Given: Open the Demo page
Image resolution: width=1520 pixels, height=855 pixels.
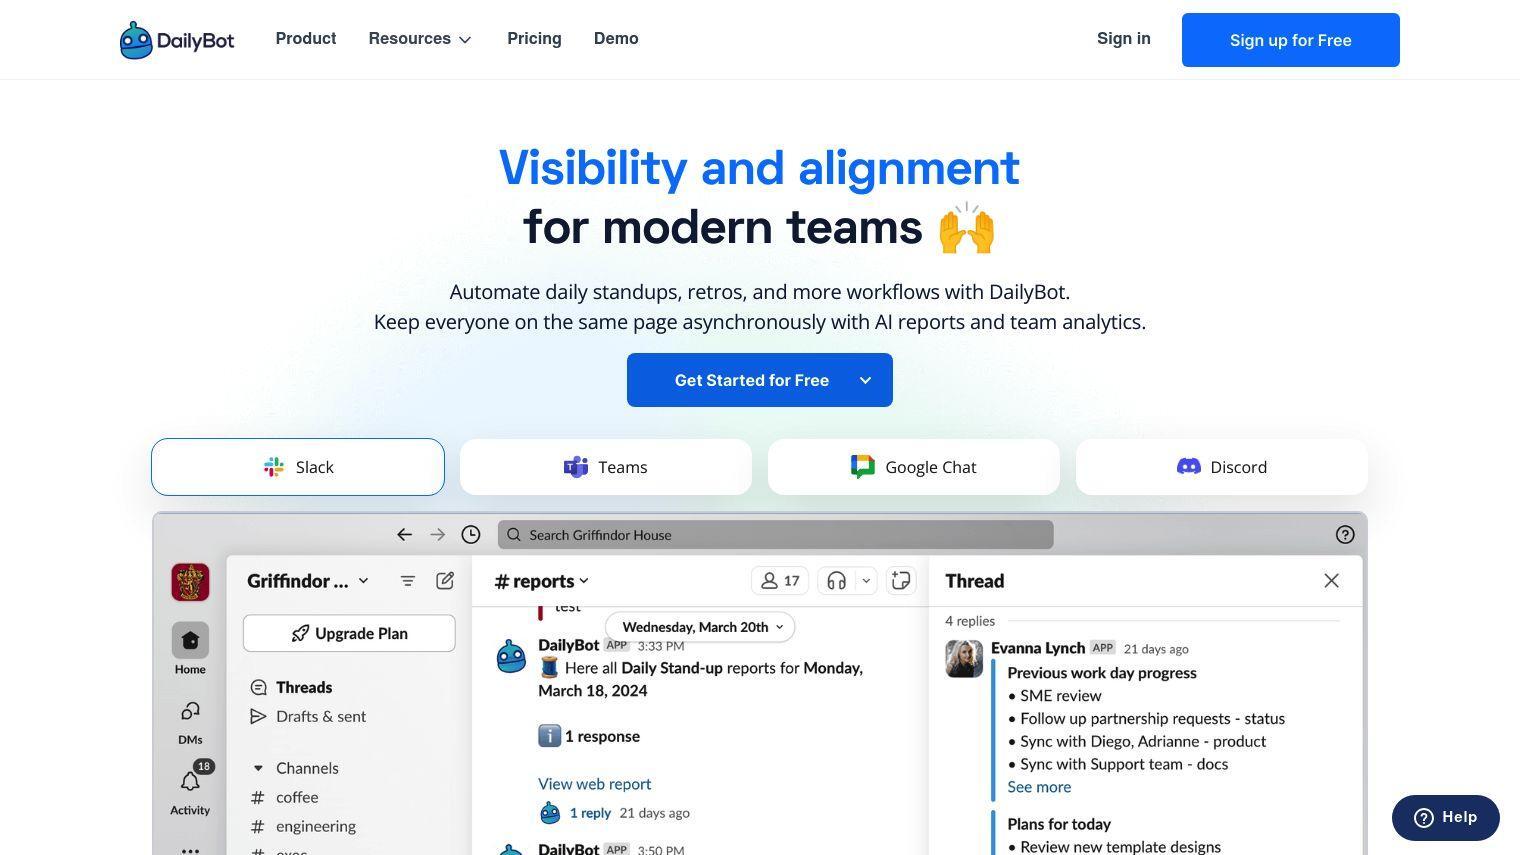Looking at the screenshot, I should coord(616,39).
